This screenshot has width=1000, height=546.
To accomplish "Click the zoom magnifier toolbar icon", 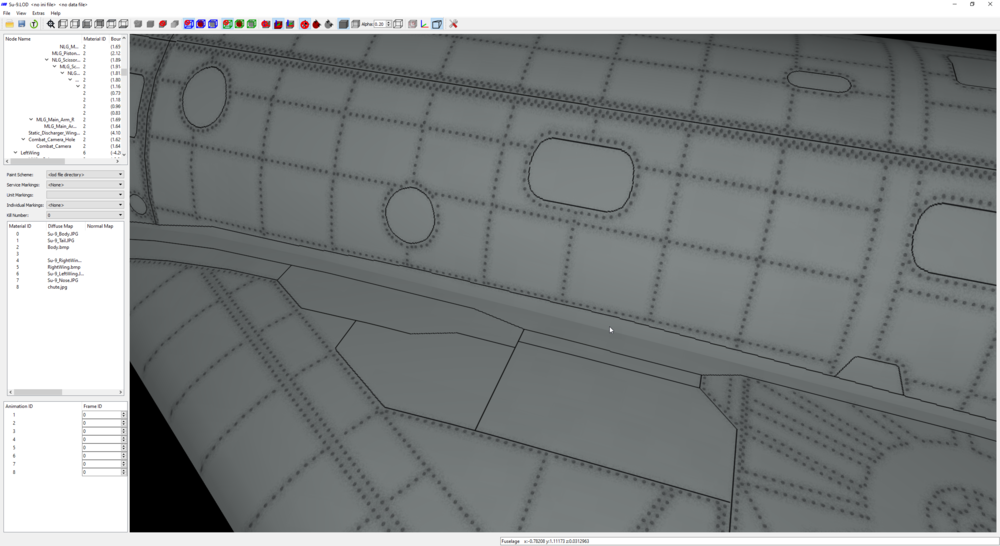I will point(50,24).
